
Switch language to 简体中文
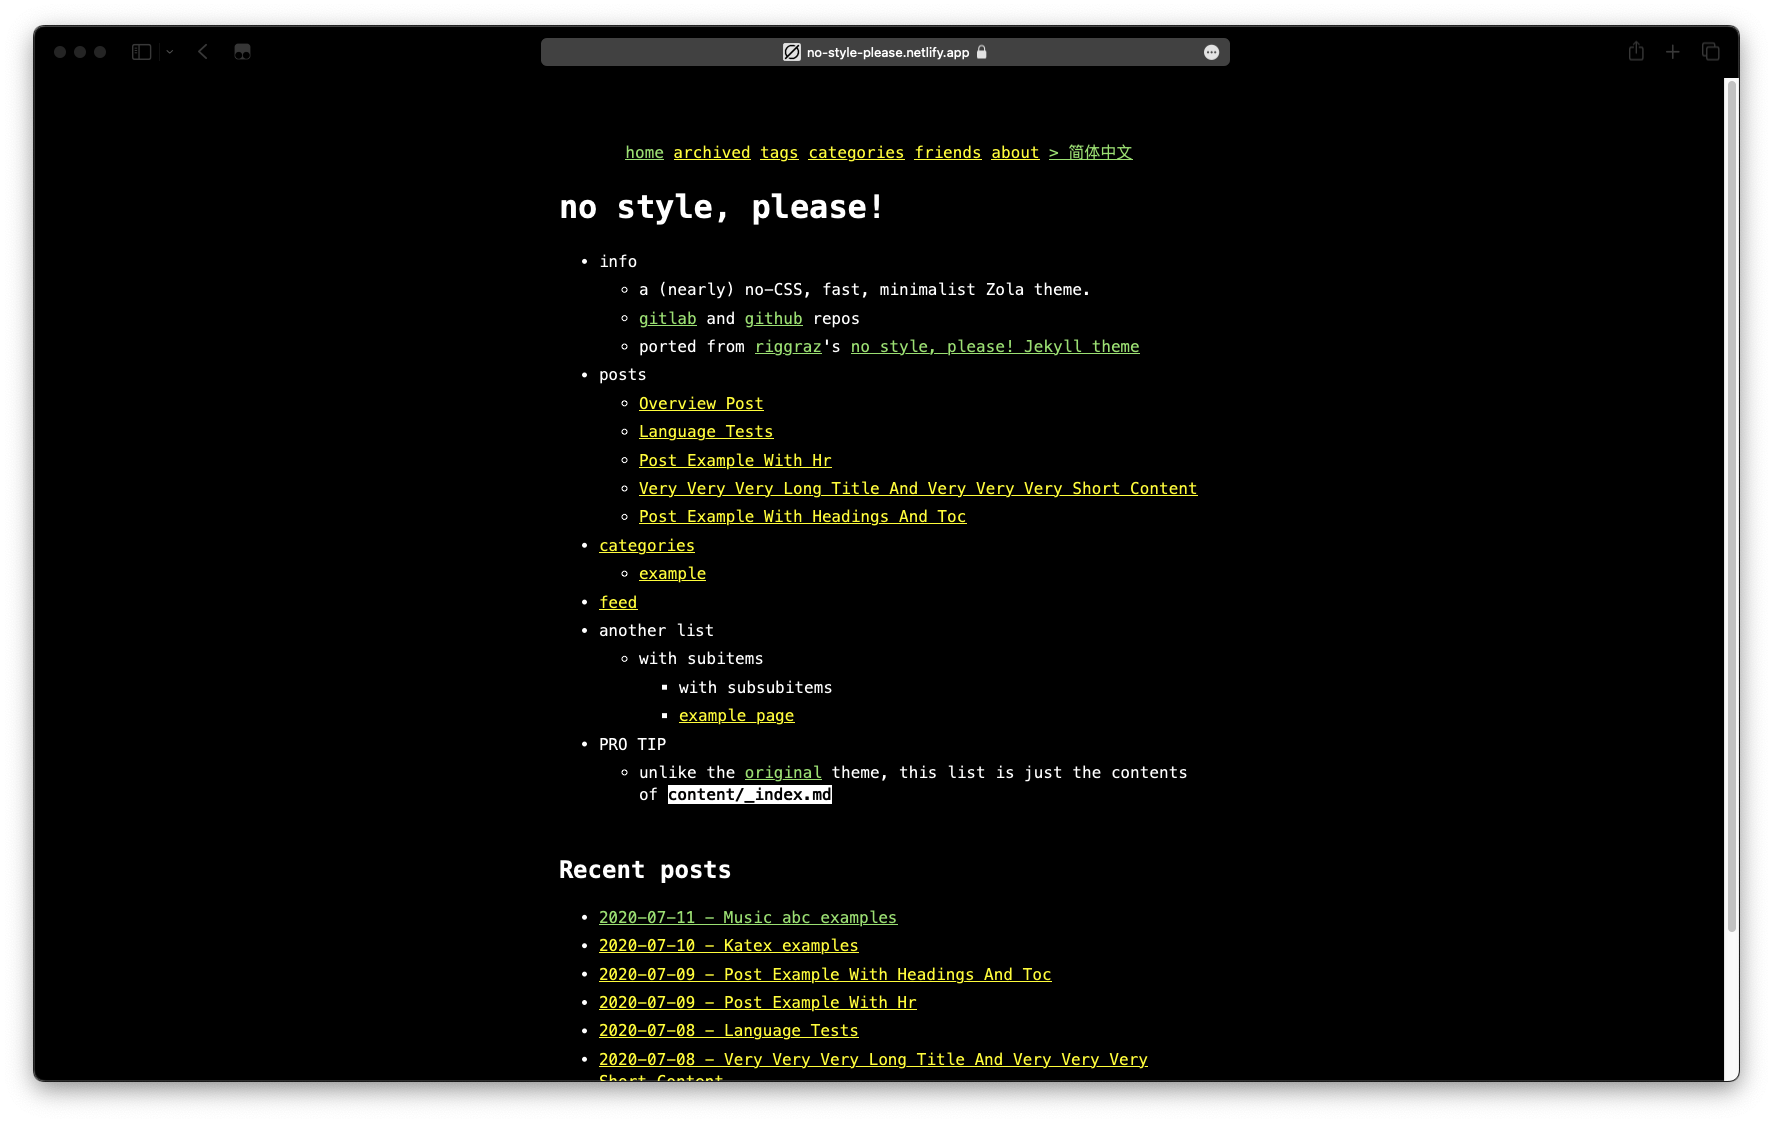(1090, 152)
